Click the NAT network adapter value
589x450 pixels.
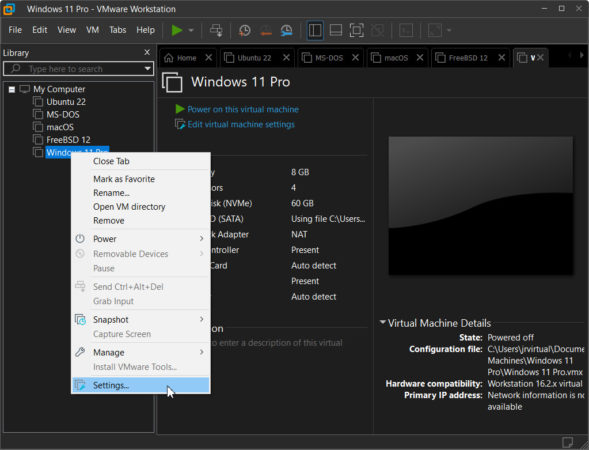299,234
